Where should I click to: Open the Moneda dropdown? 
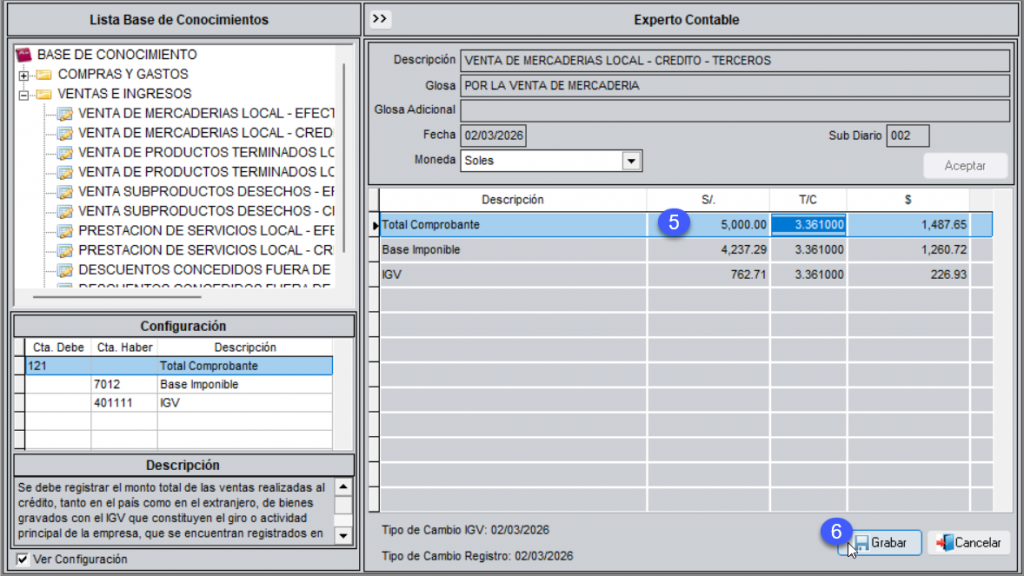[631, 161]
